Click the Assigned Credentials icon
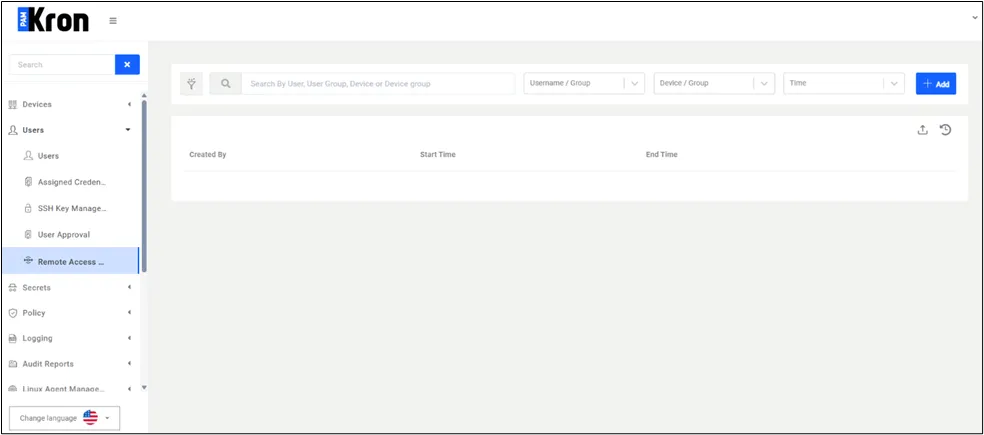984x435 pixels. coord(28,182)
